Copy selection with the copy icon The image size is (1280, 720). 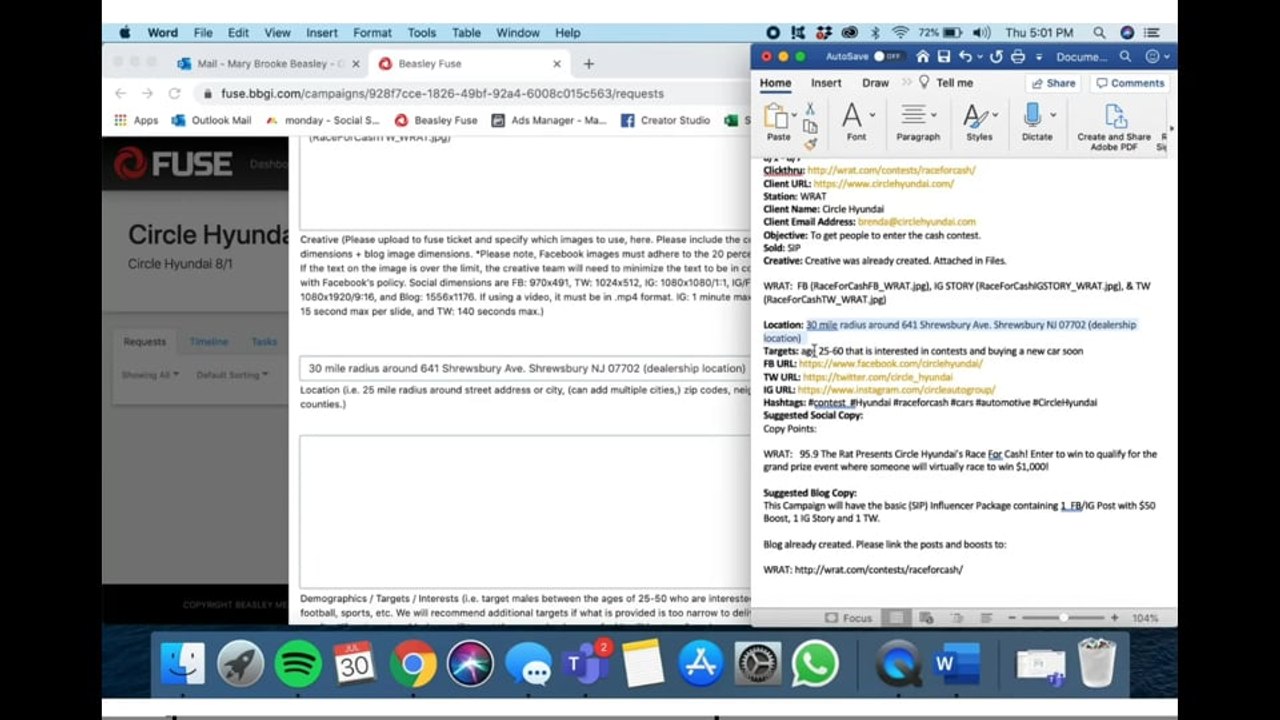pyautogui.click(x=810, y=127)
